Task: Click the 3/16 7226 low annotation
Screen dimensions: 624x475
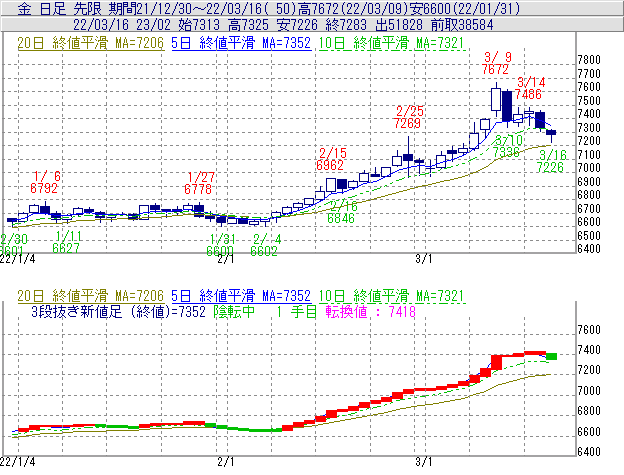Action: (x=551, y=161)
